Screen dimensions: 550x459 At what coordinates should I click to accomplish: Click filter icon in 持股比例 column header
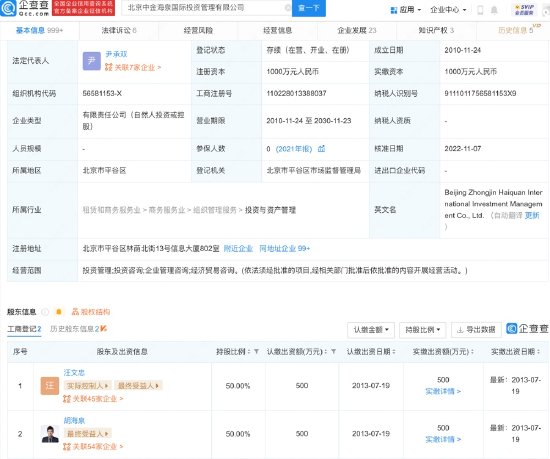point(256,352)
